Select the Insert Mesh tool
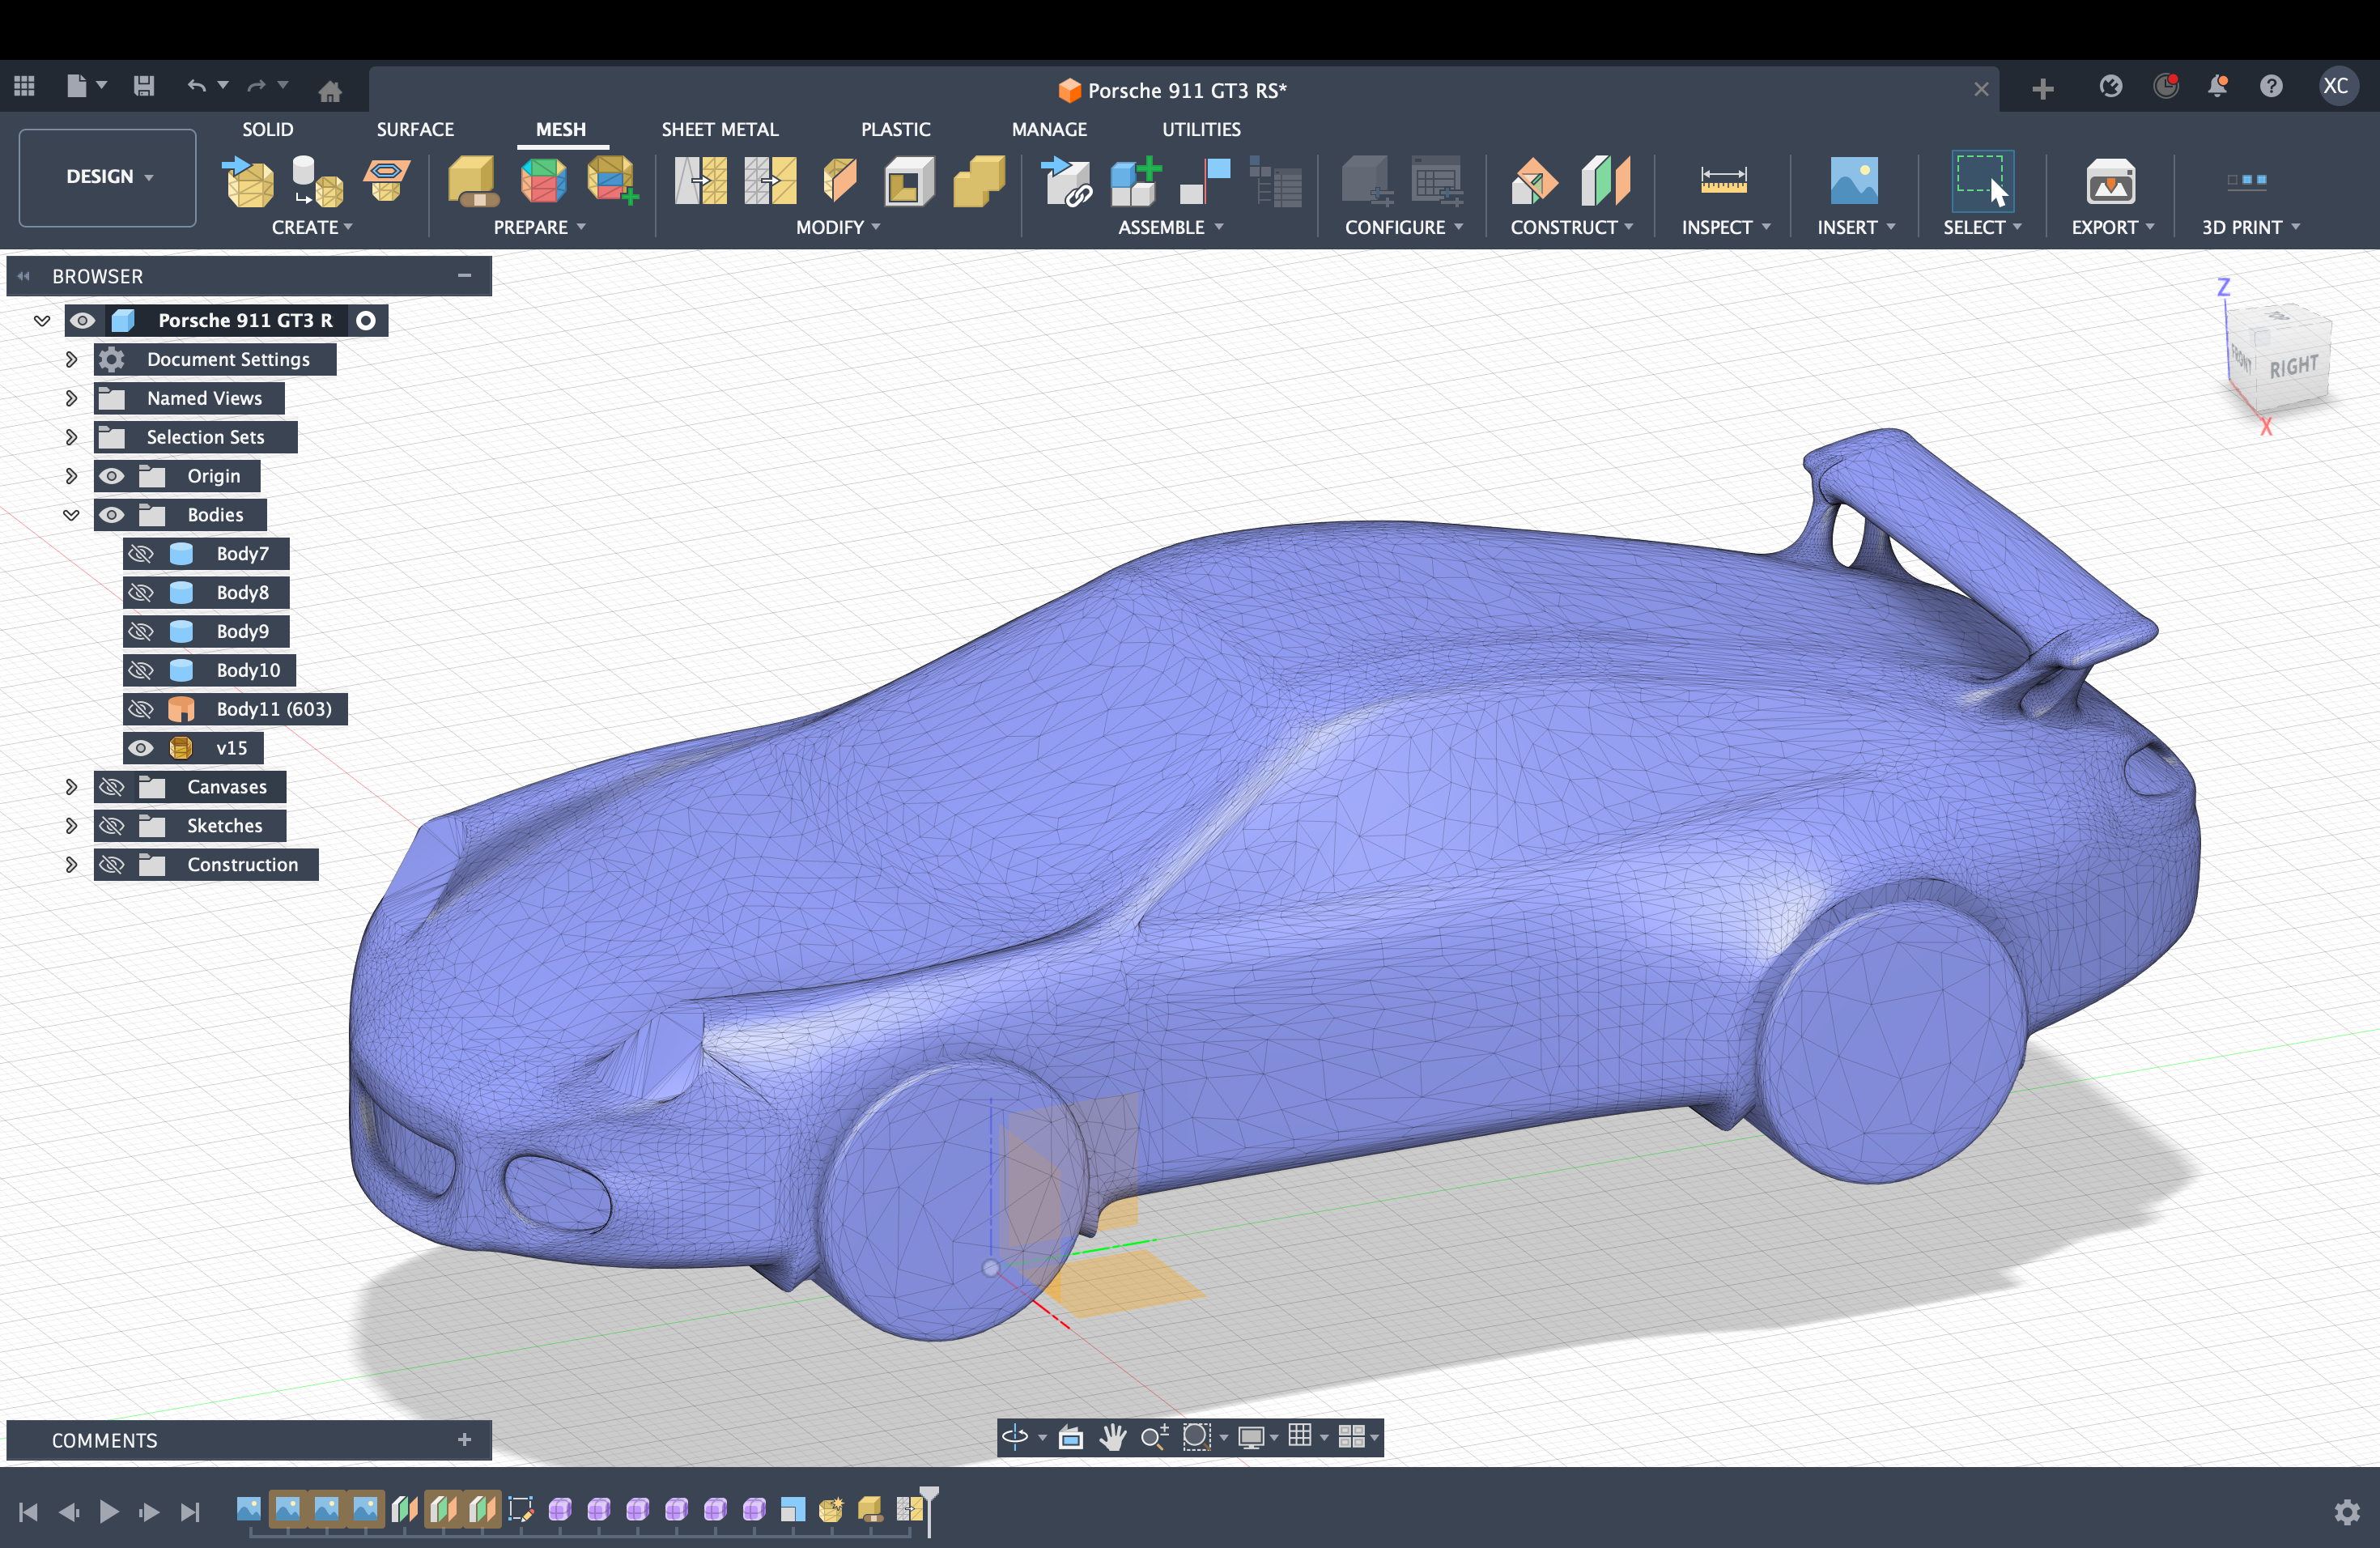This screenshot has width=2380, height=1548. [247, 181]
